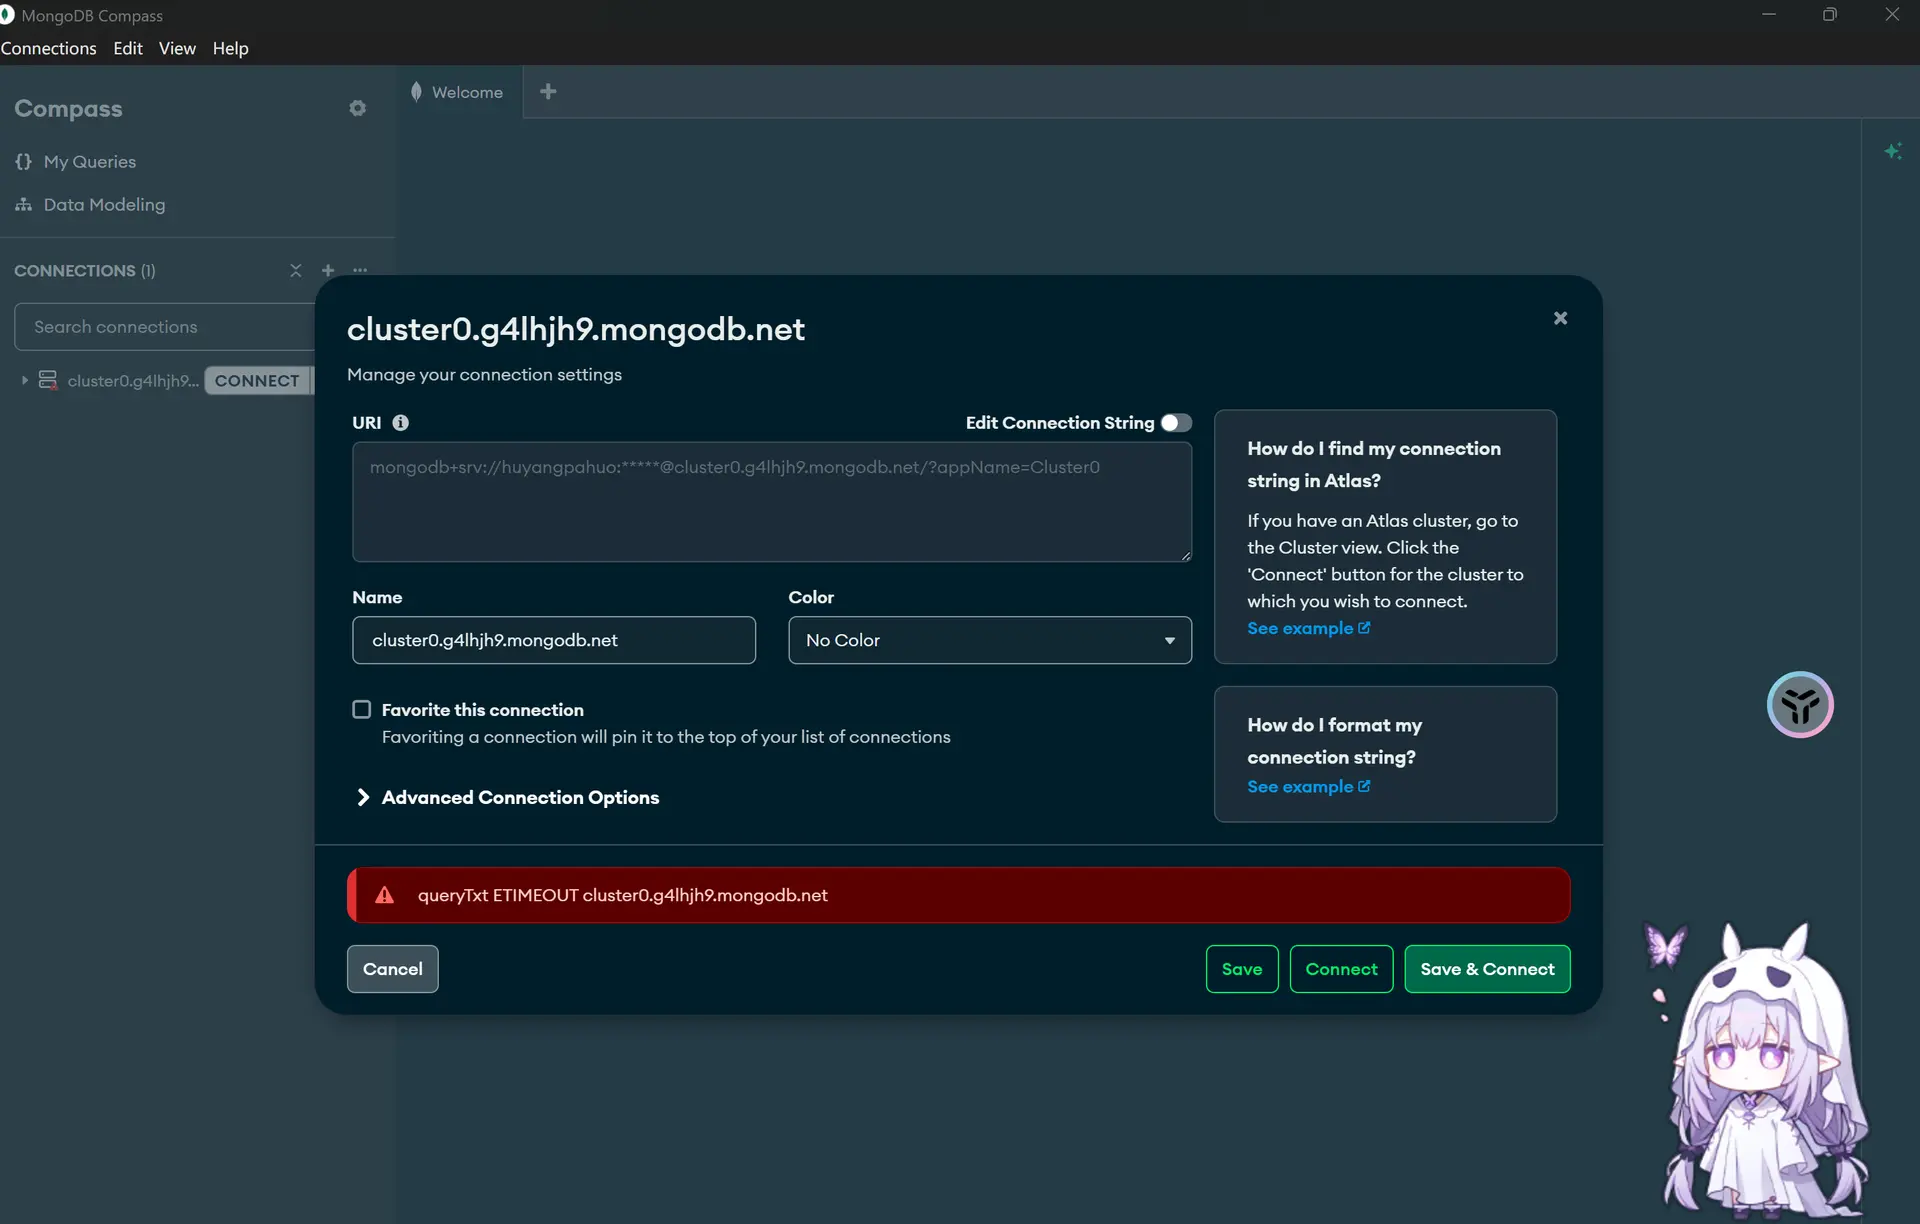Open My Queries in sidebar
1920x1224 pixels.
[x=90, y=161]
